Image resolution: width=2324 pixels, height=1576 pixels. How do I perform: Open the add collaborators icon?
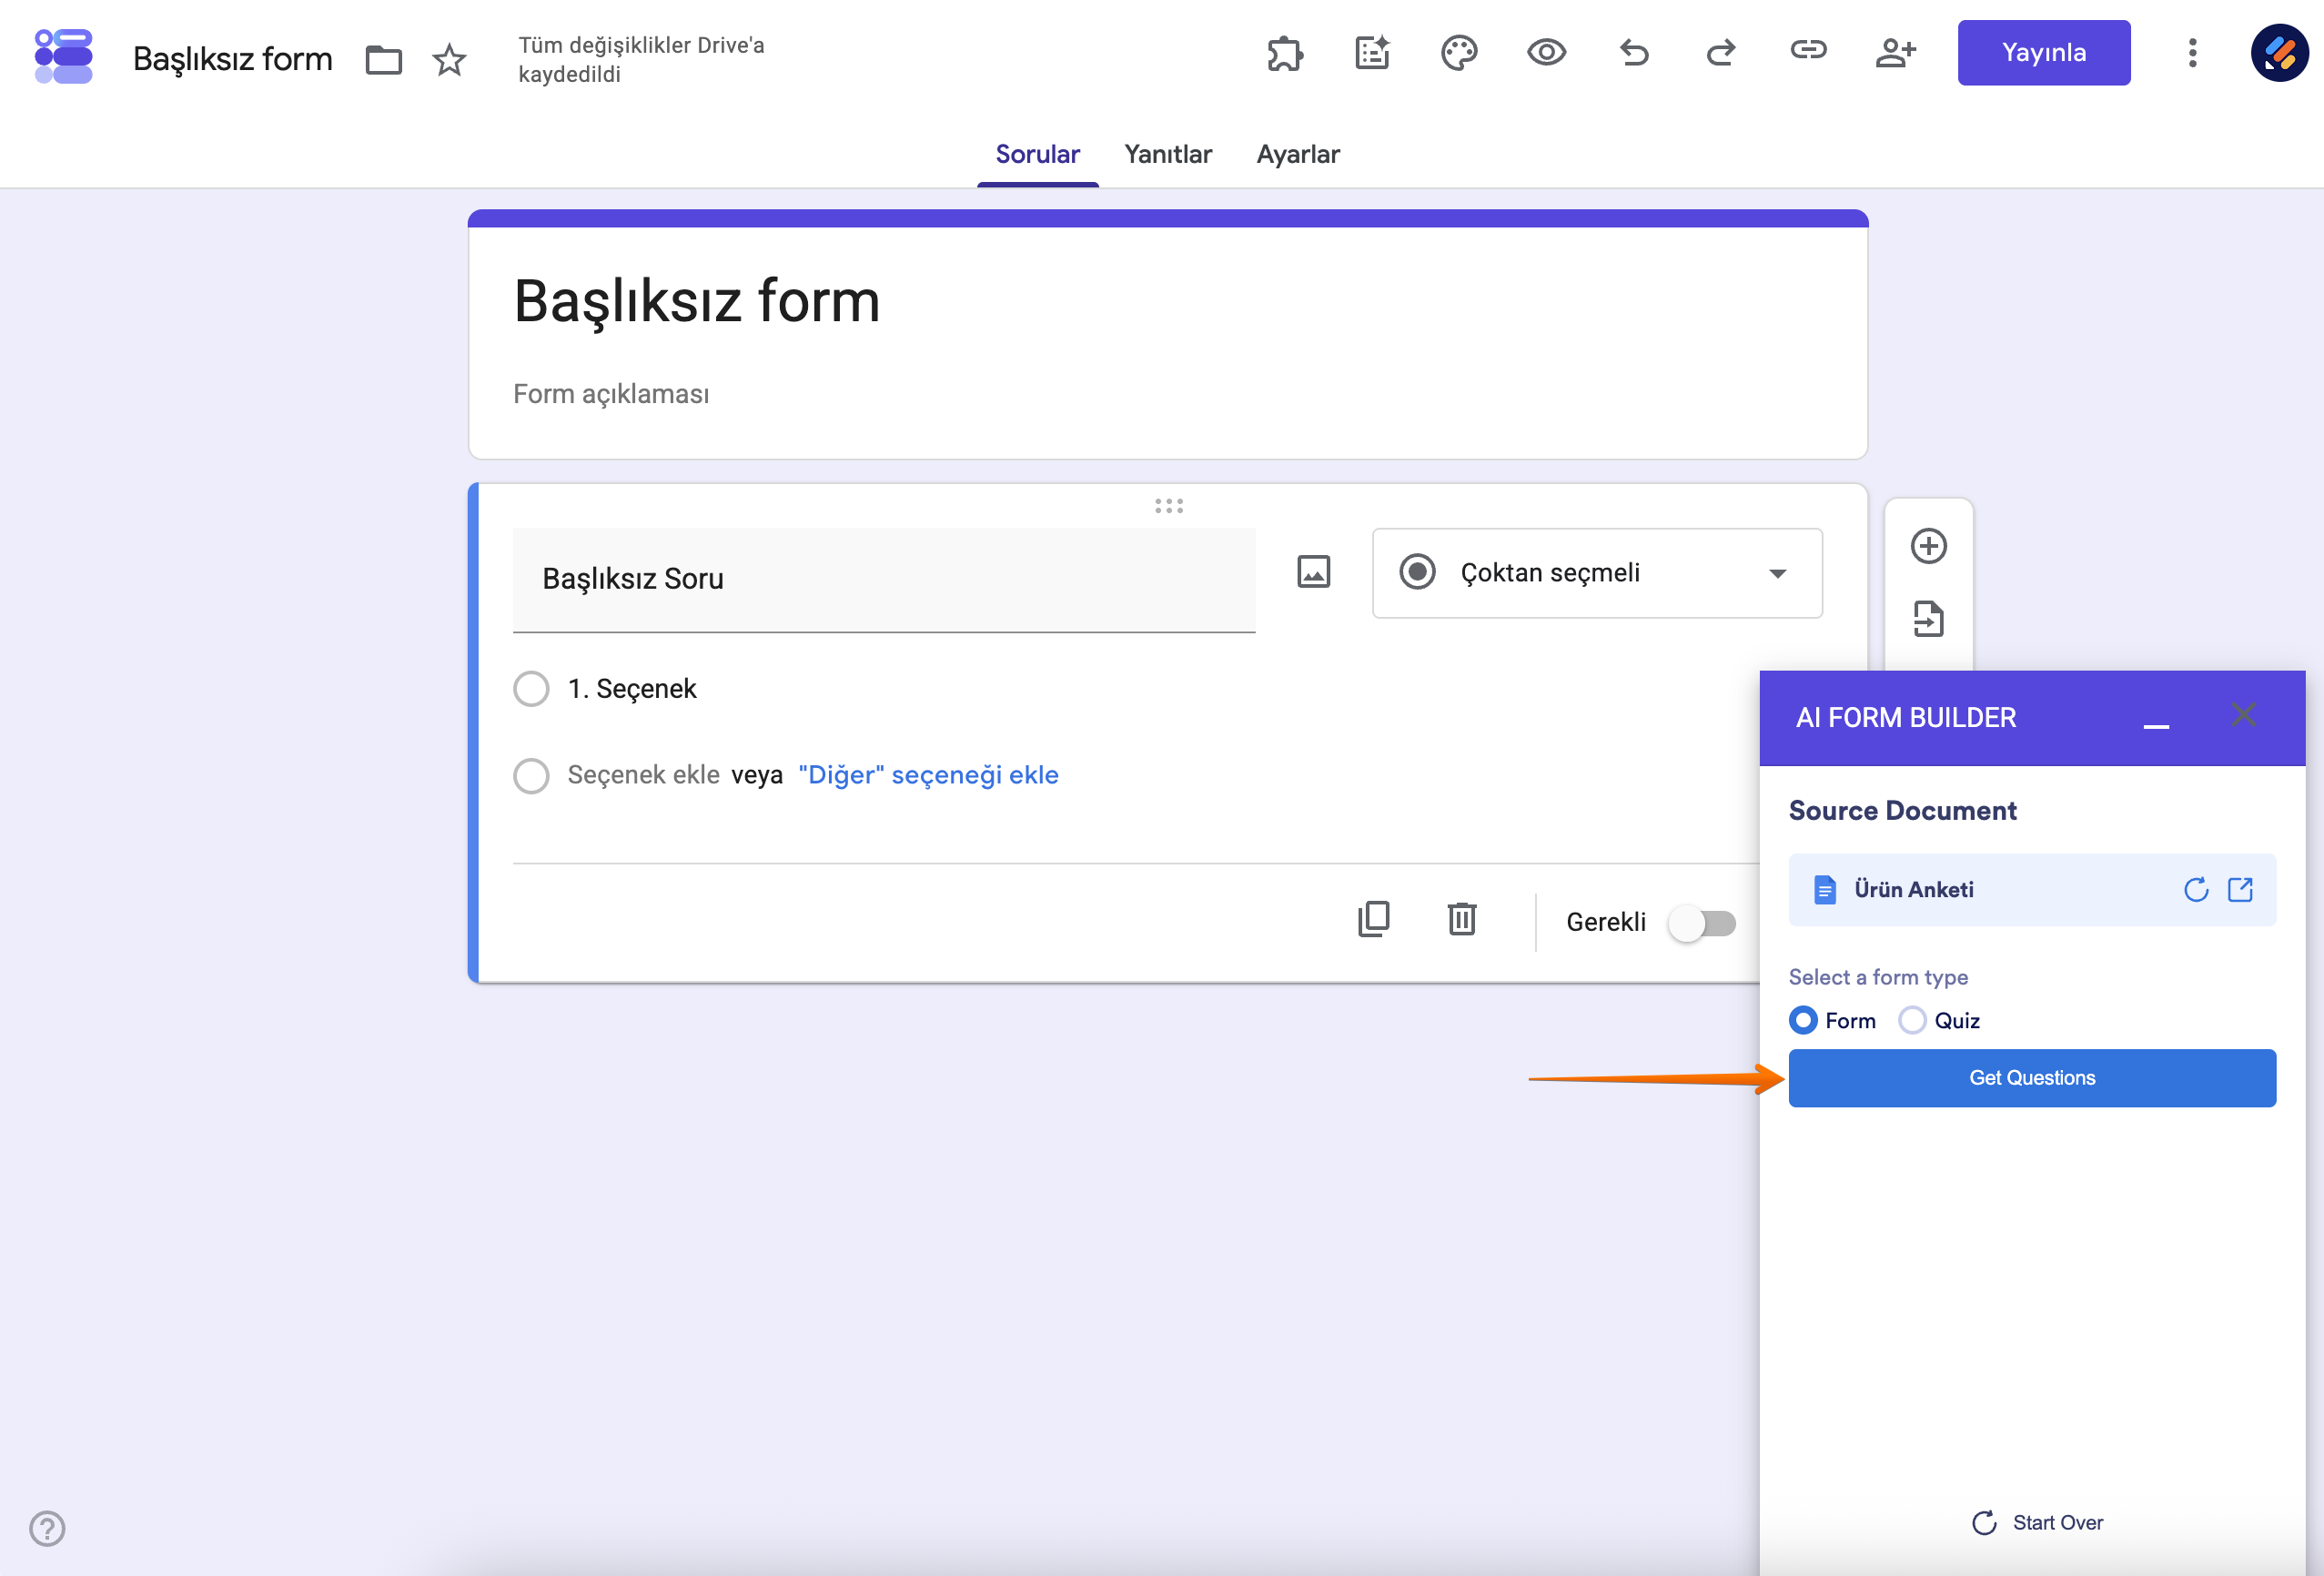click(1895, 53)
